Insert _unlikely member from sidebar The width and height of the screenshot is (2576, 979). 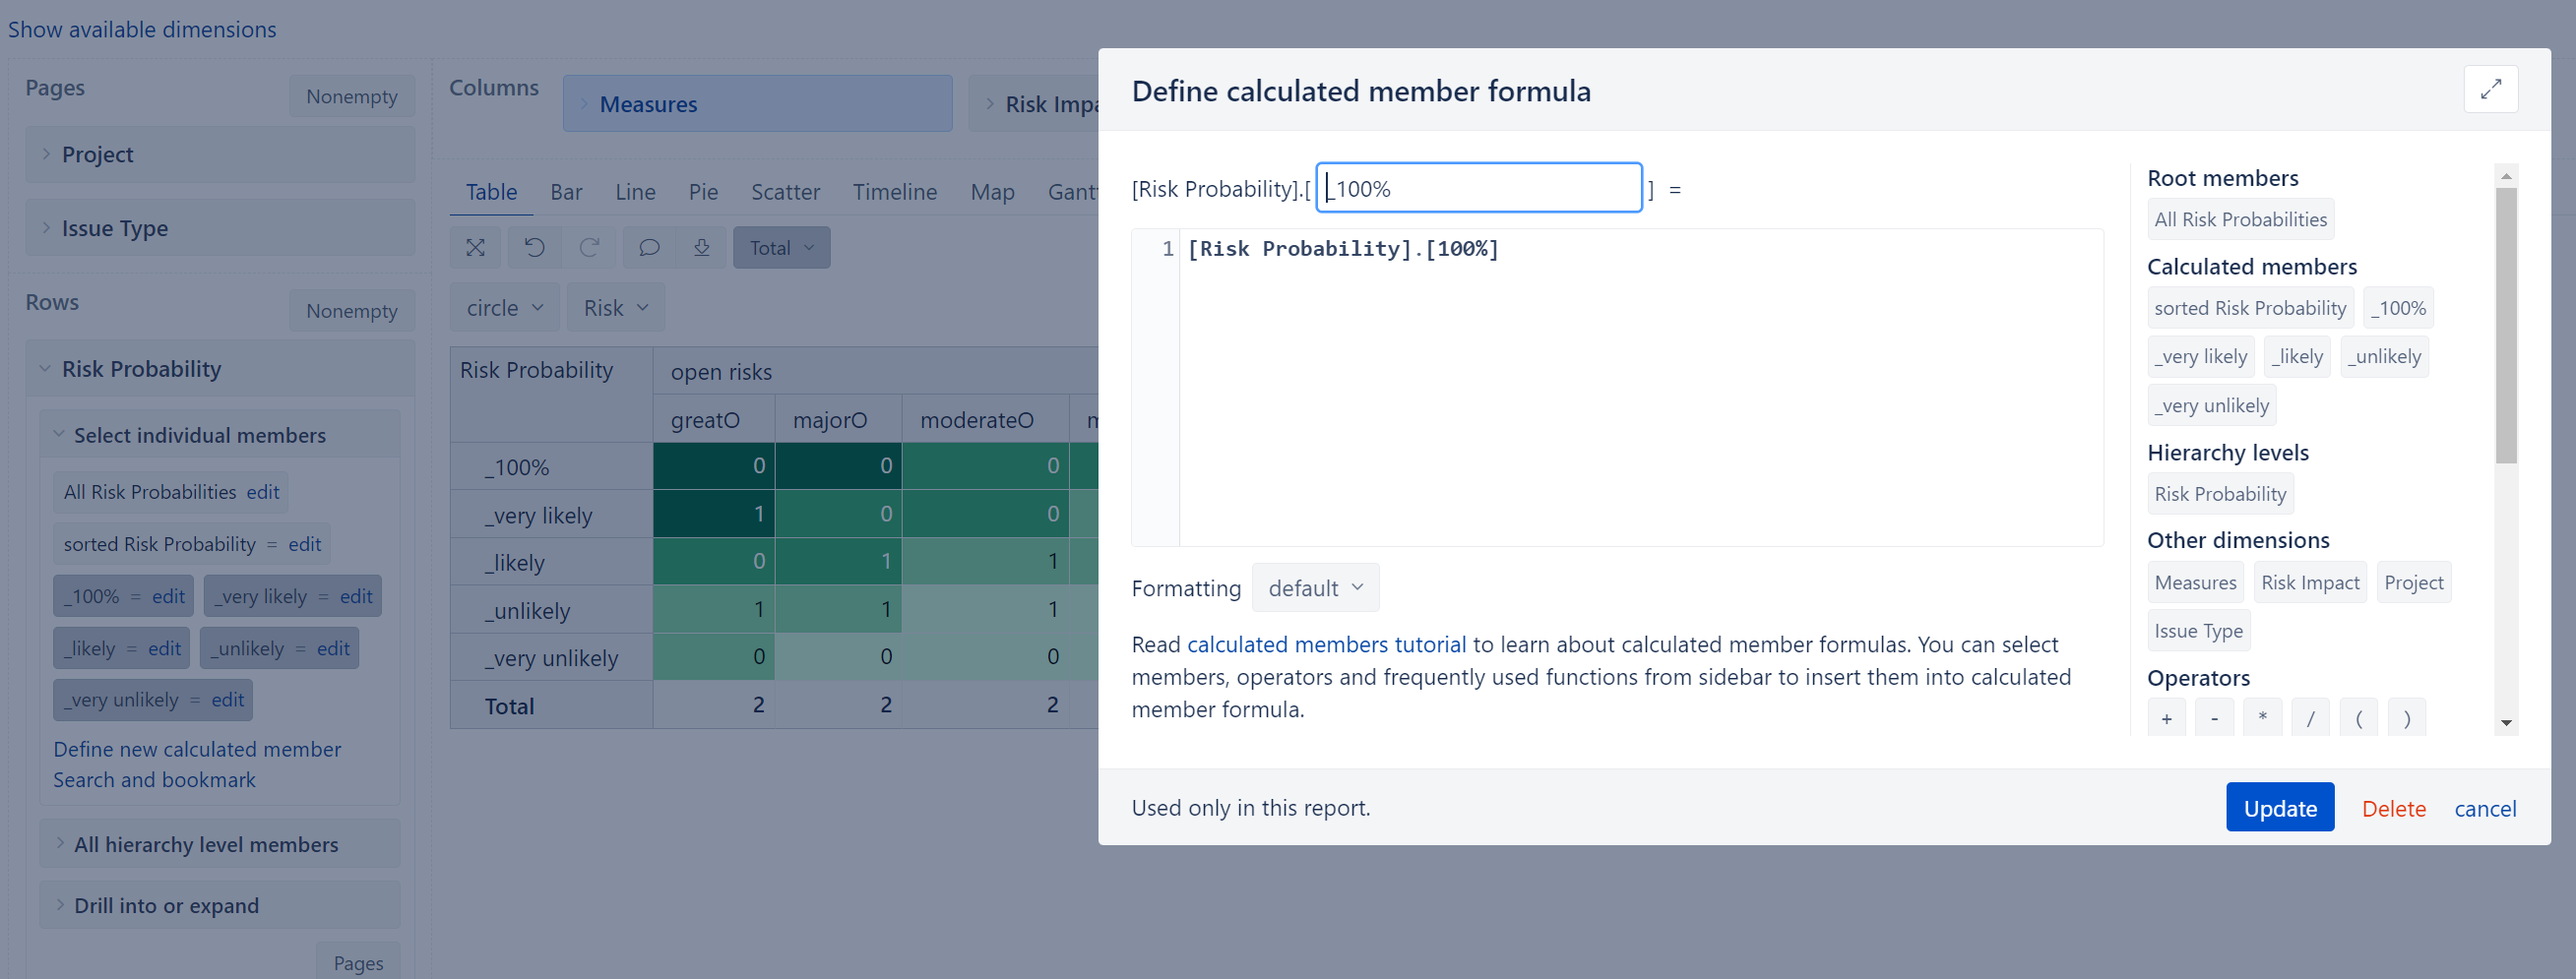click(x=2384, y=356)
